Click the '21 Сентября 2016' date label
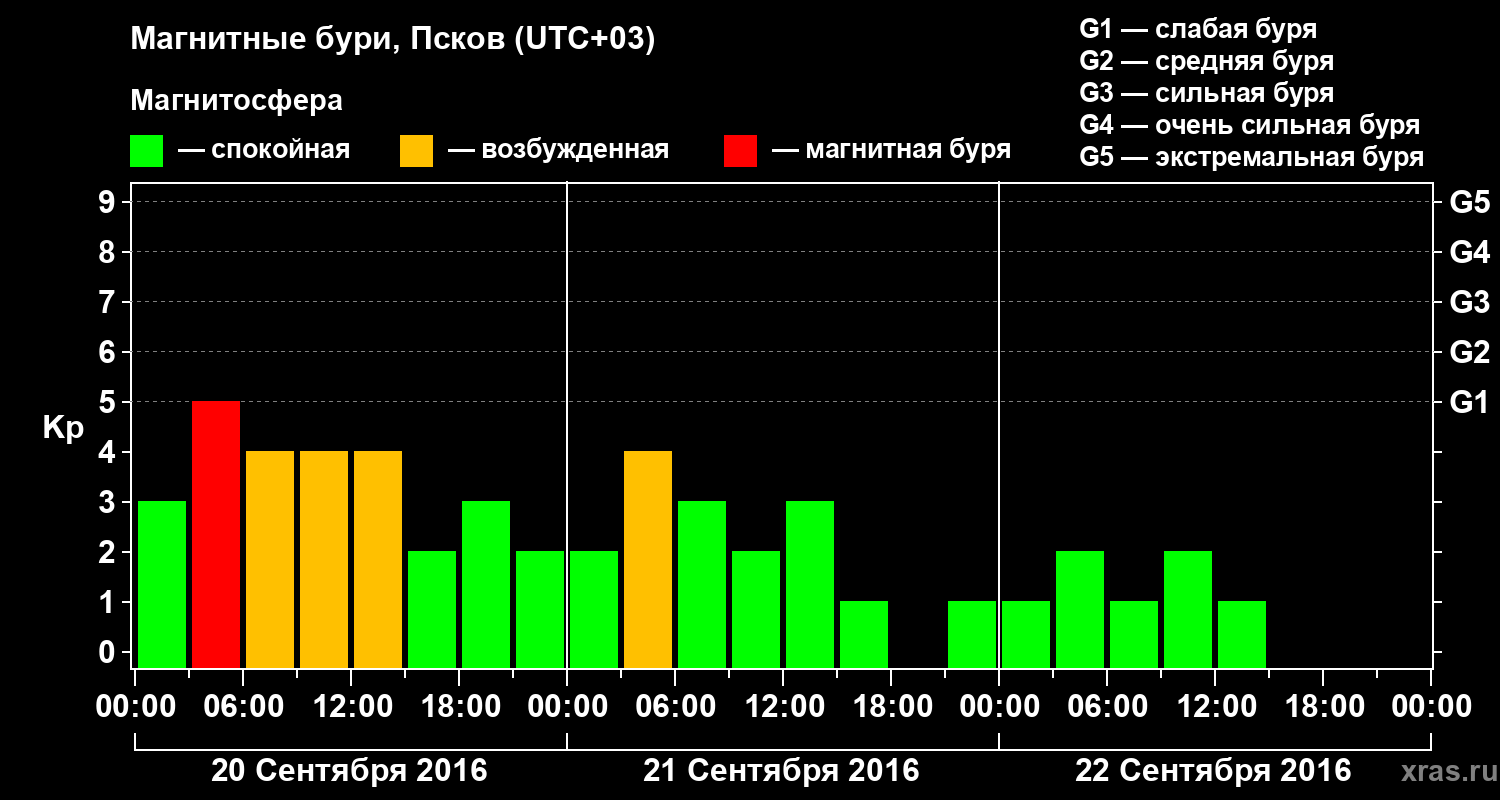 coord(781,771)
